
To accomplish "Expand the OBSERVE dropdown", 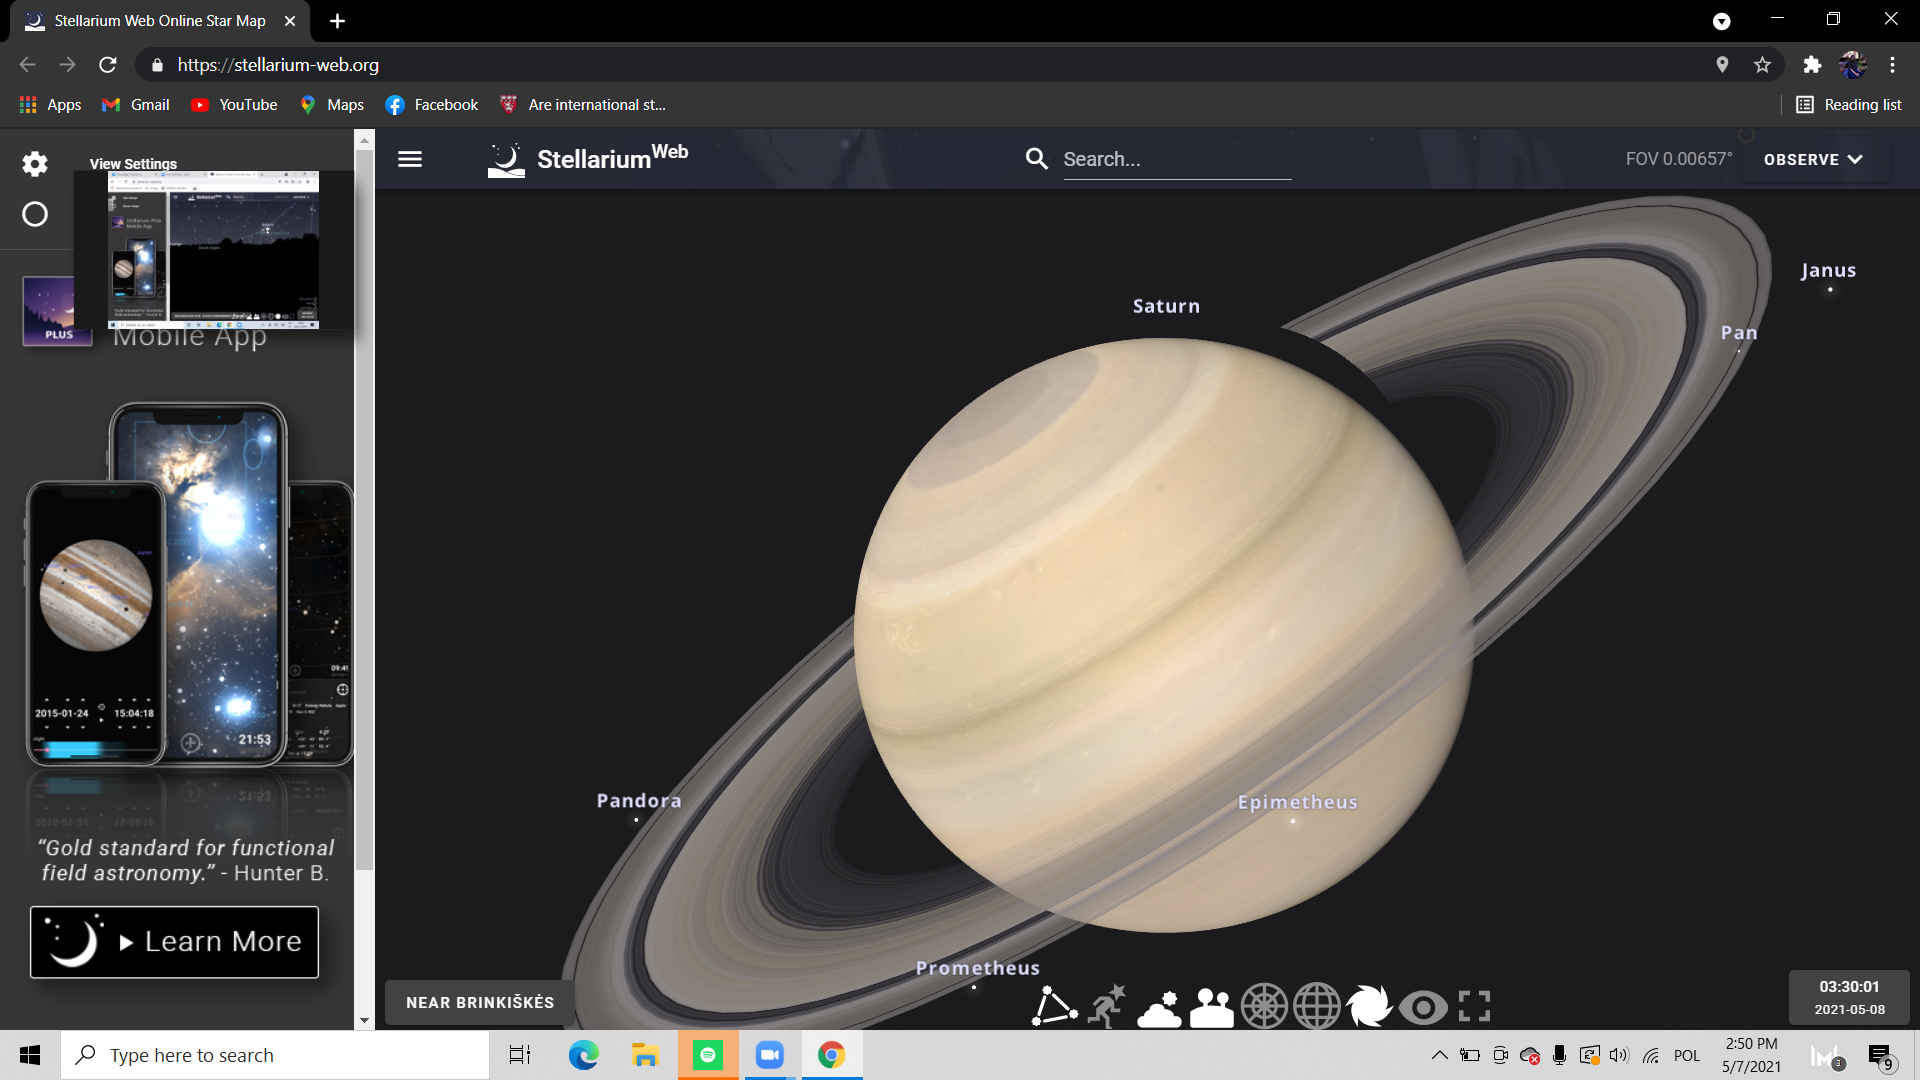I will 1813,159.
